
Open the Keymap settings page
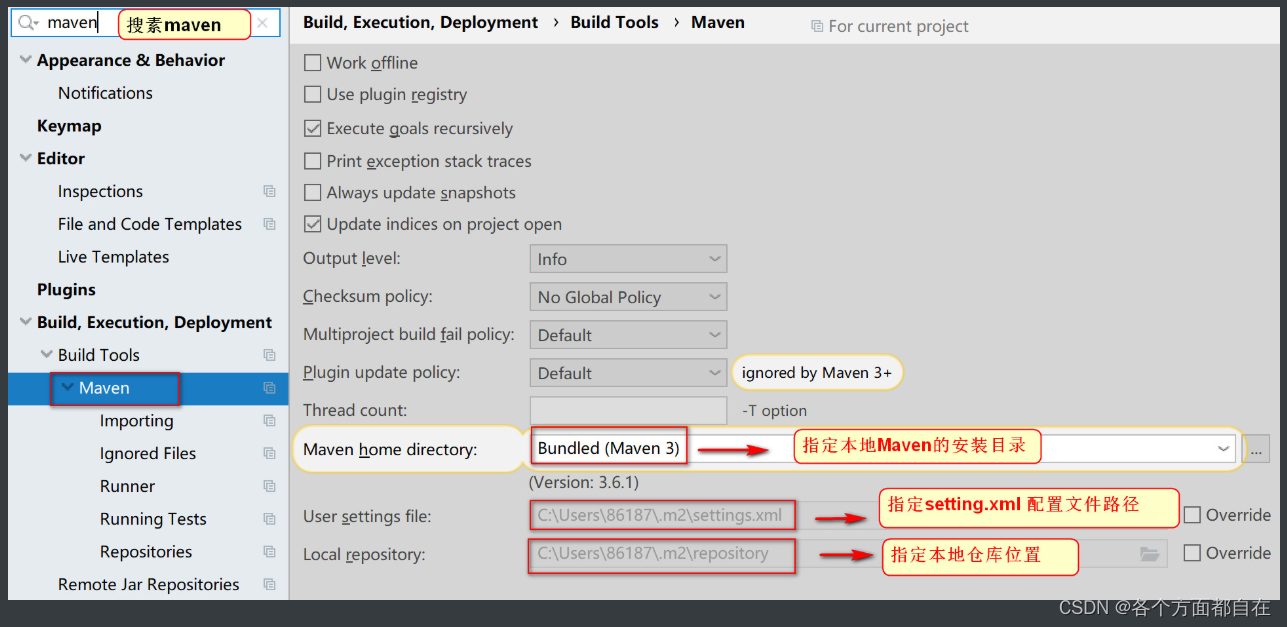point(69,126)
